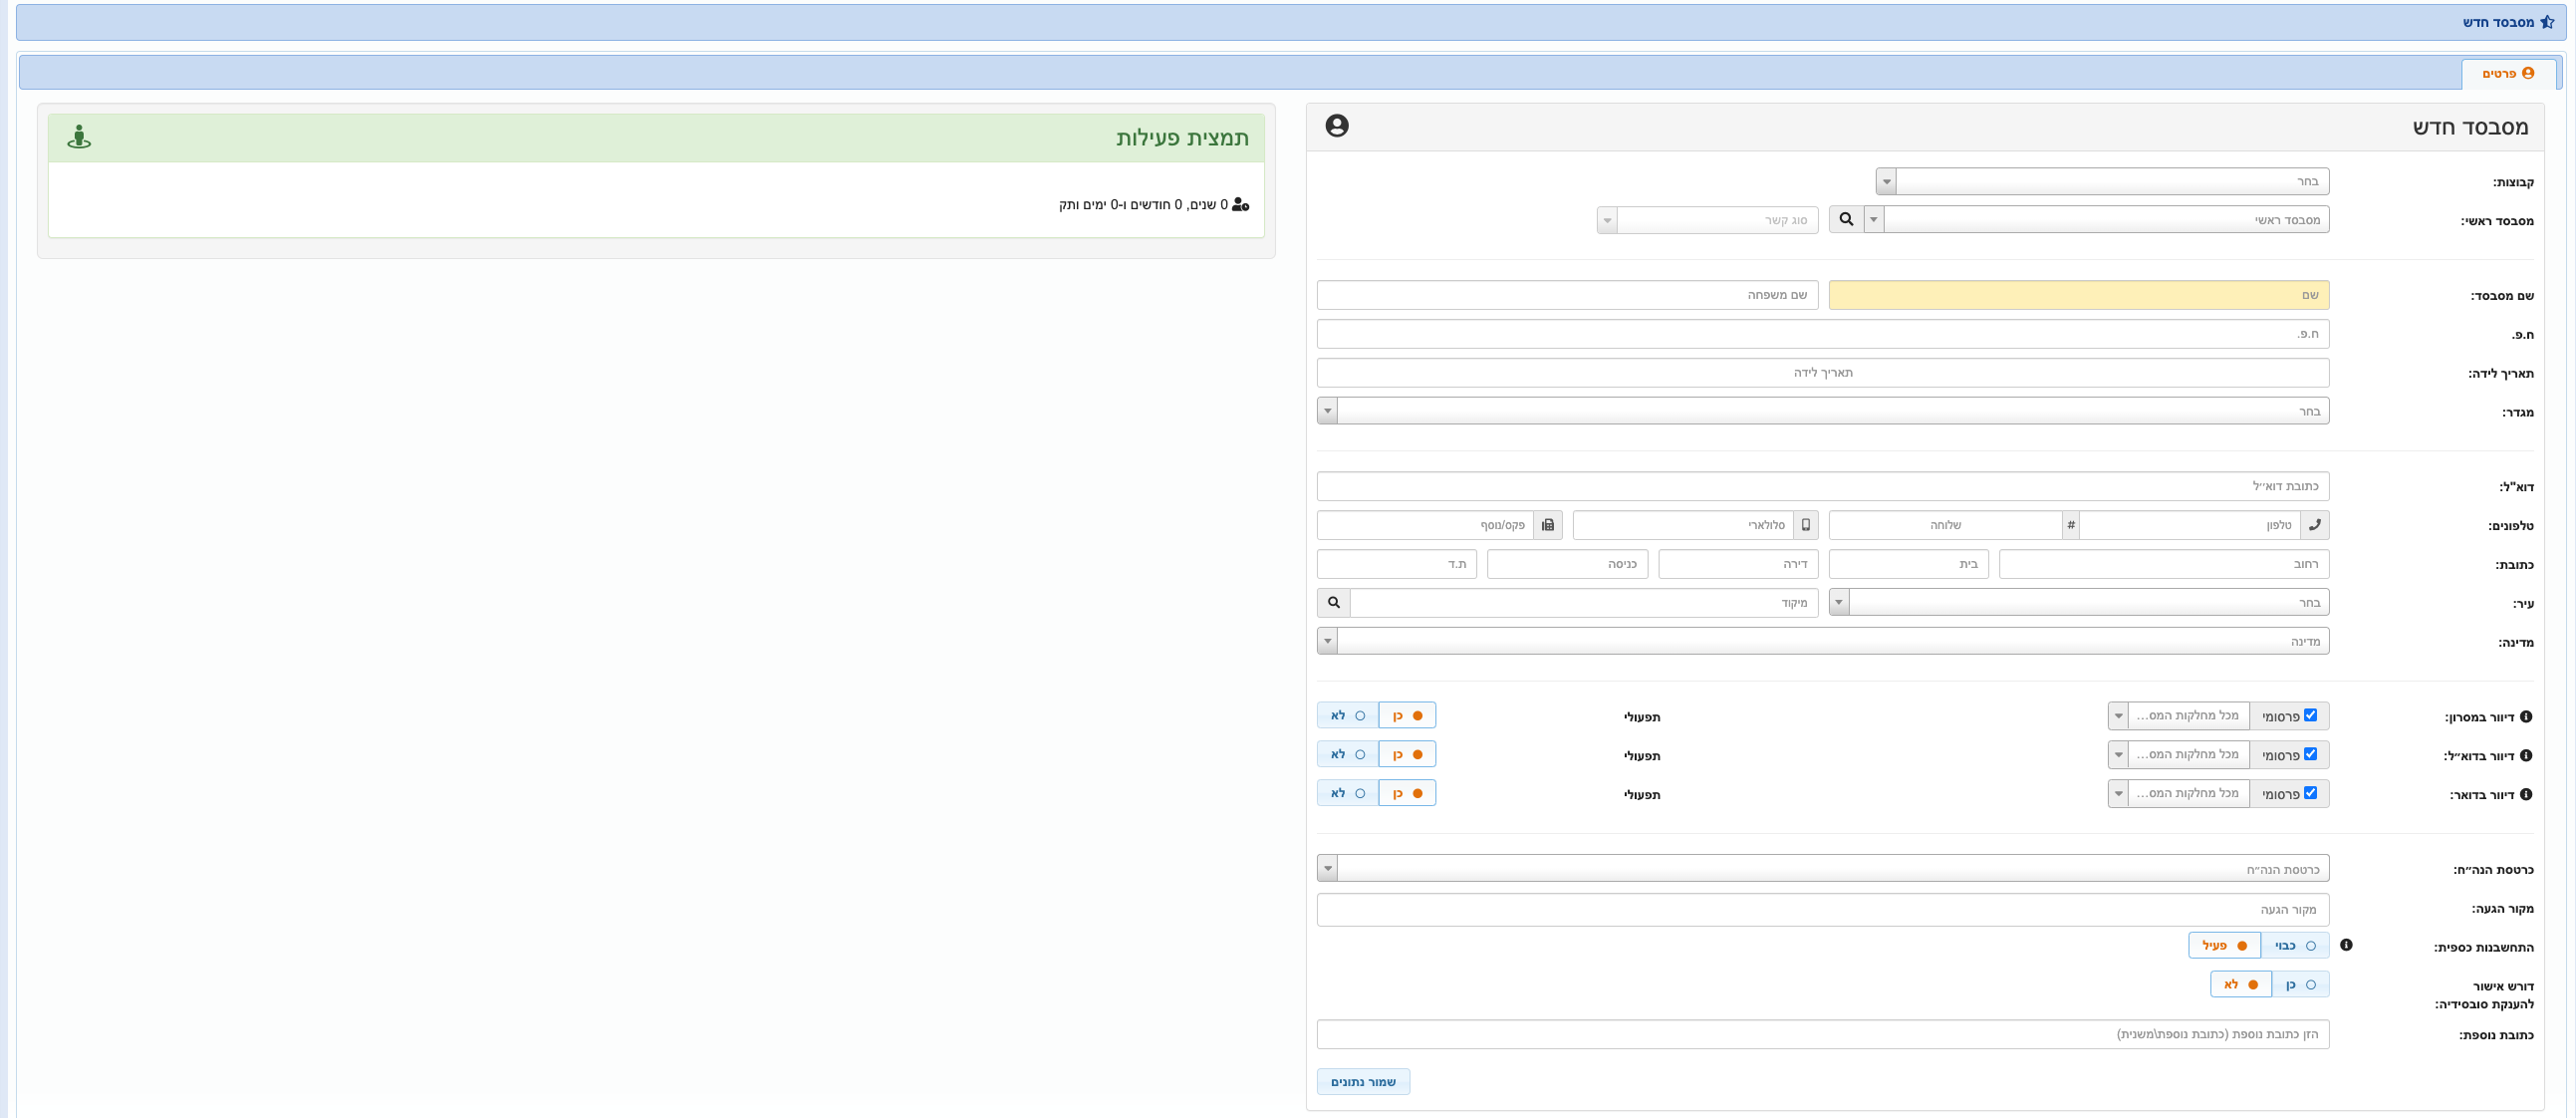Viewport: 2576px width, 1118px height.
Task: Click the טלפון input field
Action: pos(2190,525)
